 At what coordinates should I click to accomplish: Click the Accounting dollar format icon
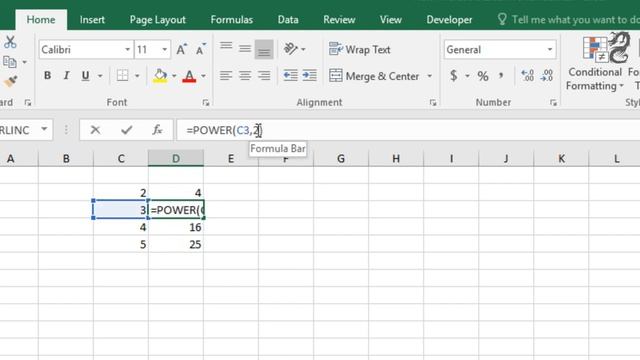(x=453, y=76)
